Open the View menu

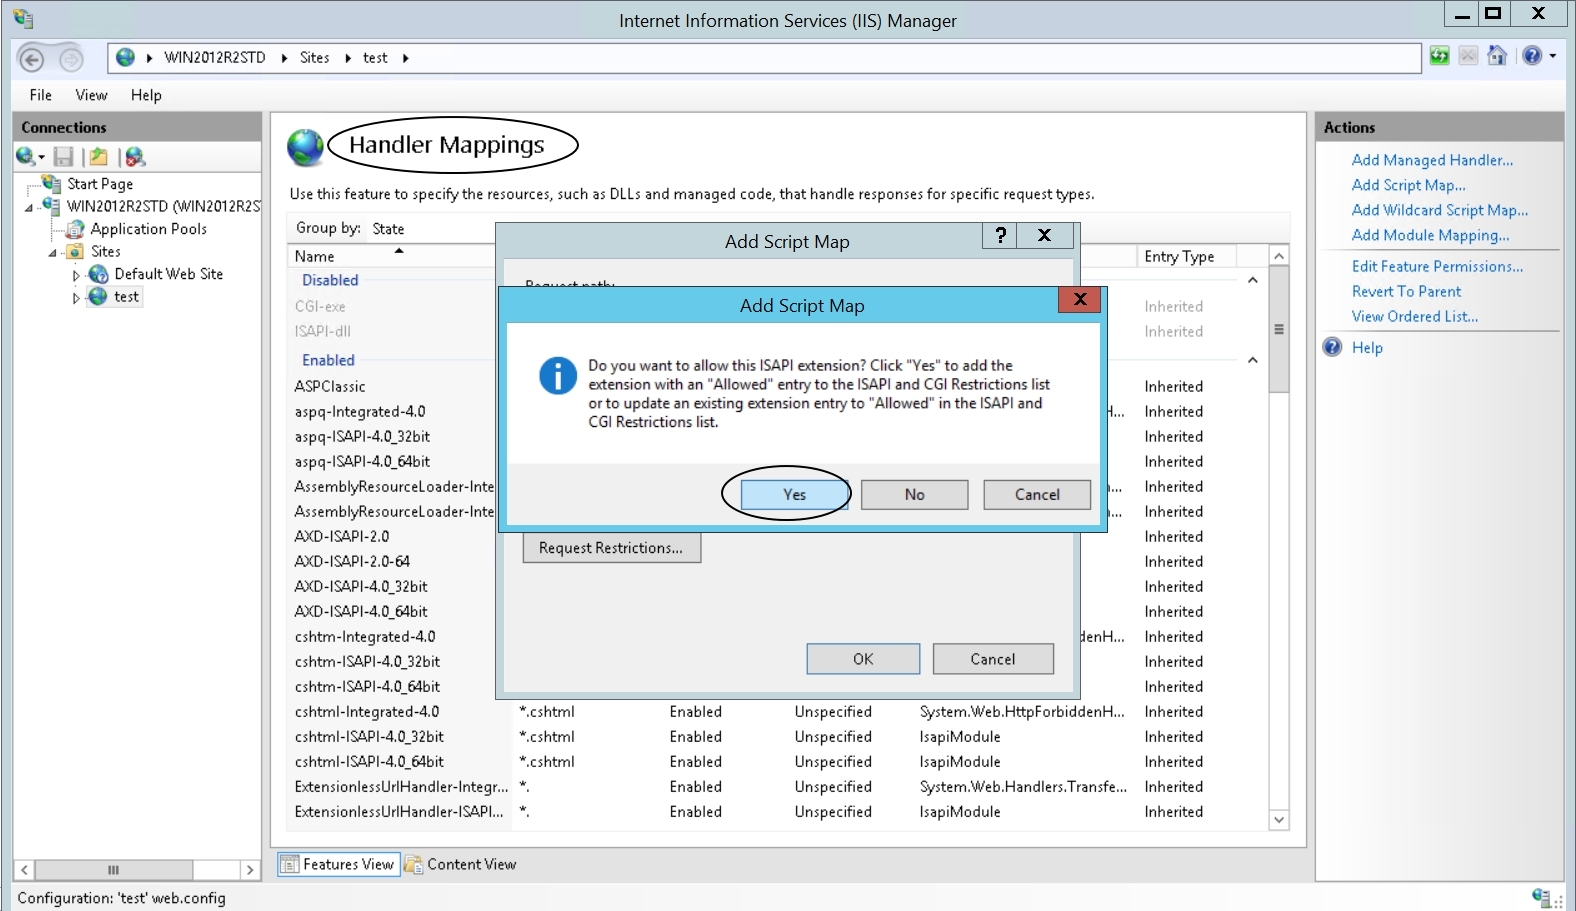click(91, 95)
